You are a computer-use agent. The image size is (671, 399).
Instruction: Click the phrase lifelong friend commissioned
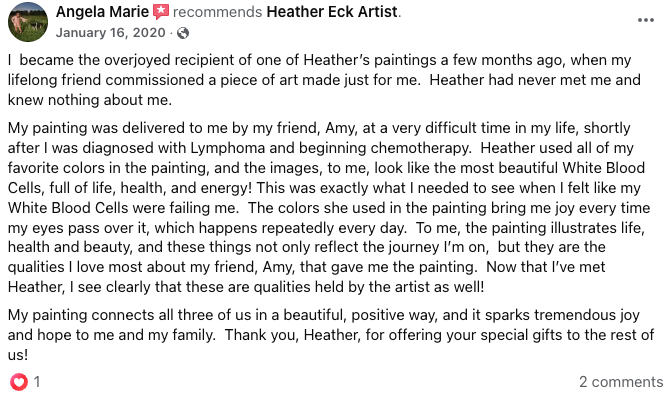pyautogui.click(x=107, y=80)
